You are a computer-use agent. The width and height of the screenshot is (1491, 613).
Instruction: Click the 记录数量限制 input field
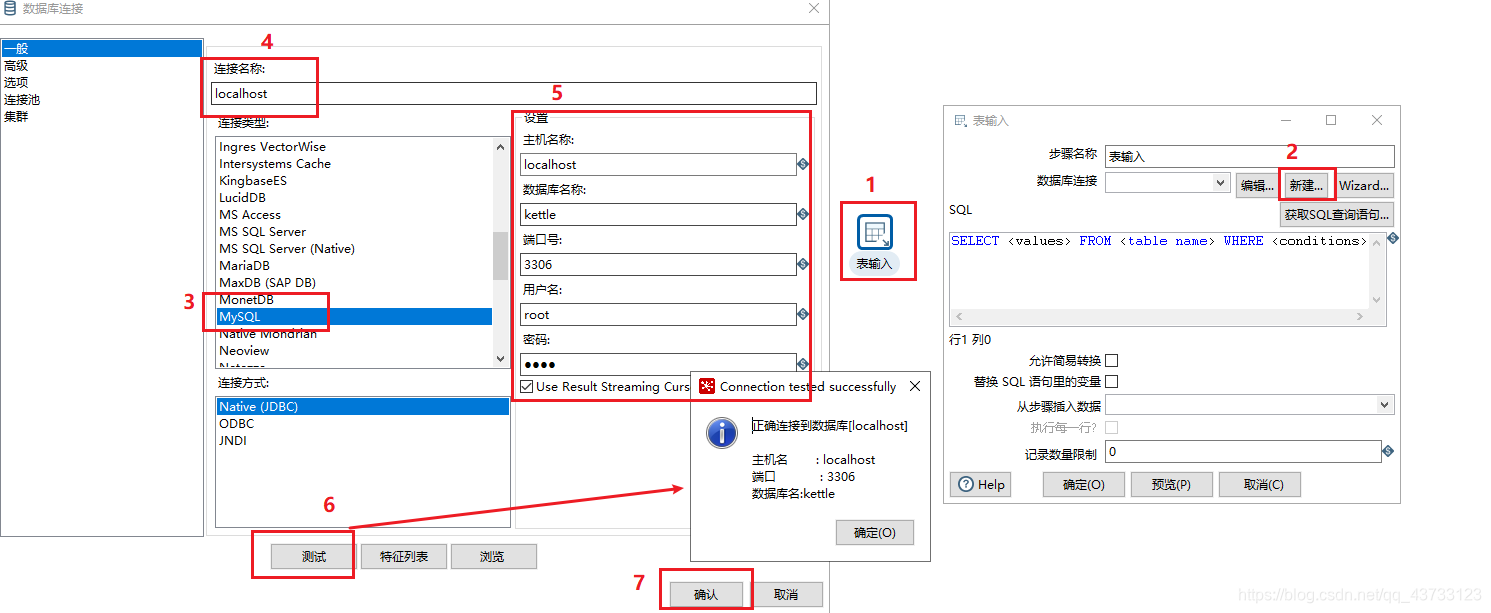pos(1243,452)
